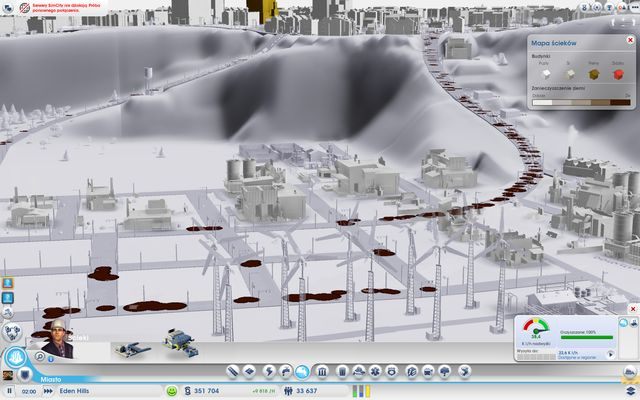Open the power utilities menu
This screenshot has width=640, height=400.
click(x=269, y=371)
